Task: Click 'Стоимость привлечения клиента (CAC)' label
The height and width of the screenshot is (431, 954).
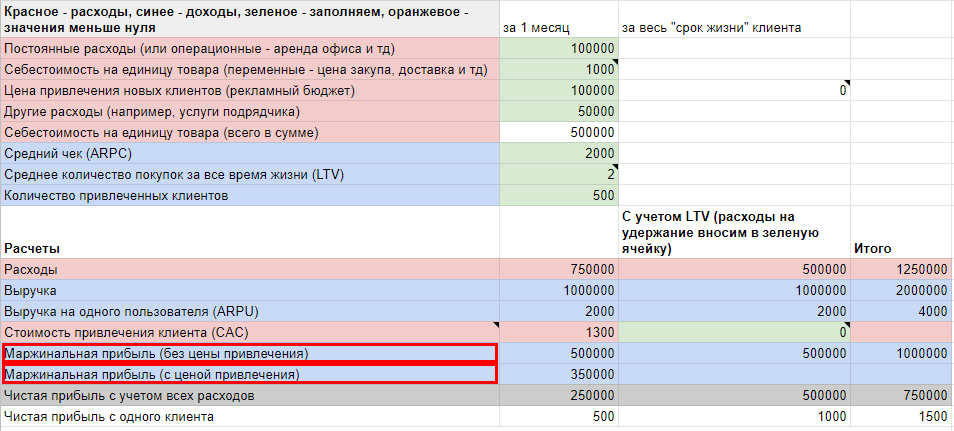Action: click(250, 332)
